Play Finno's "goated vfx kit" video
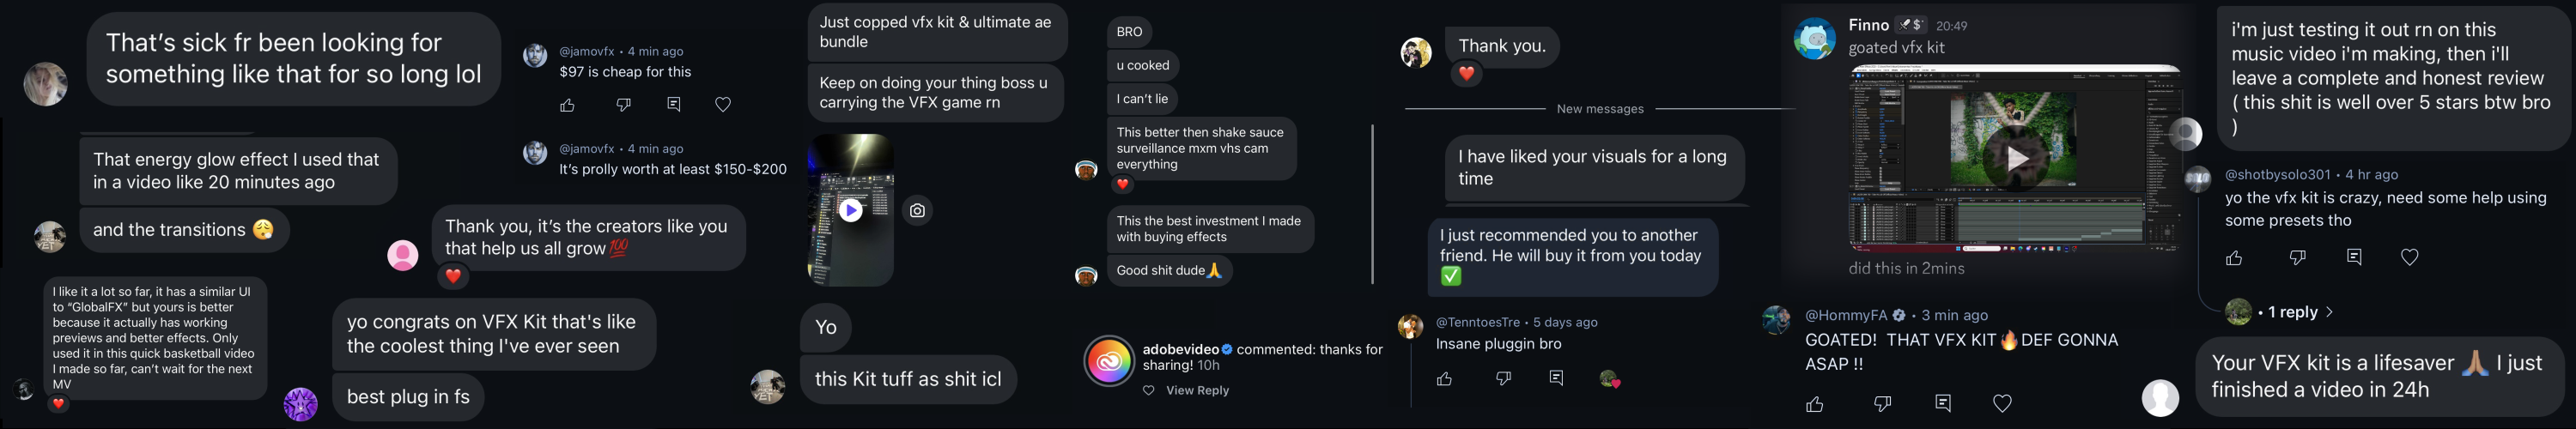 pyautogui.click(x=2016, y=158)
